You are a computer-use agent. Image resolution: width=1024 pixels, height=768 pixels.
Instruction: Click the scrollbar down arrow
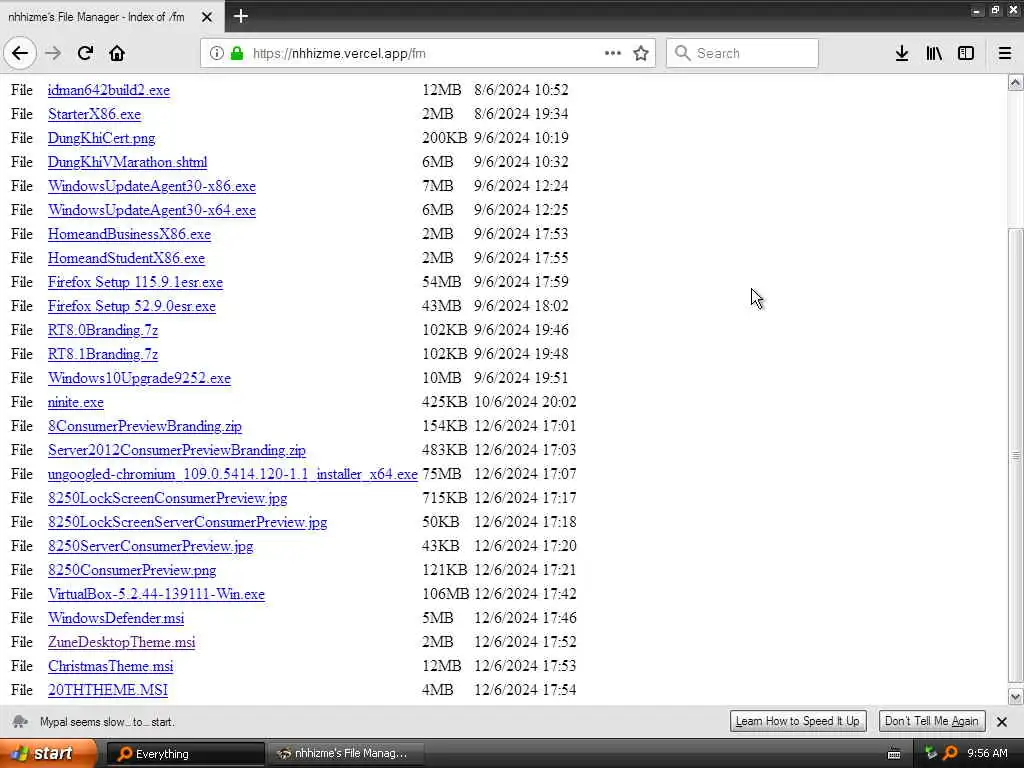(x=1016, y=697)
